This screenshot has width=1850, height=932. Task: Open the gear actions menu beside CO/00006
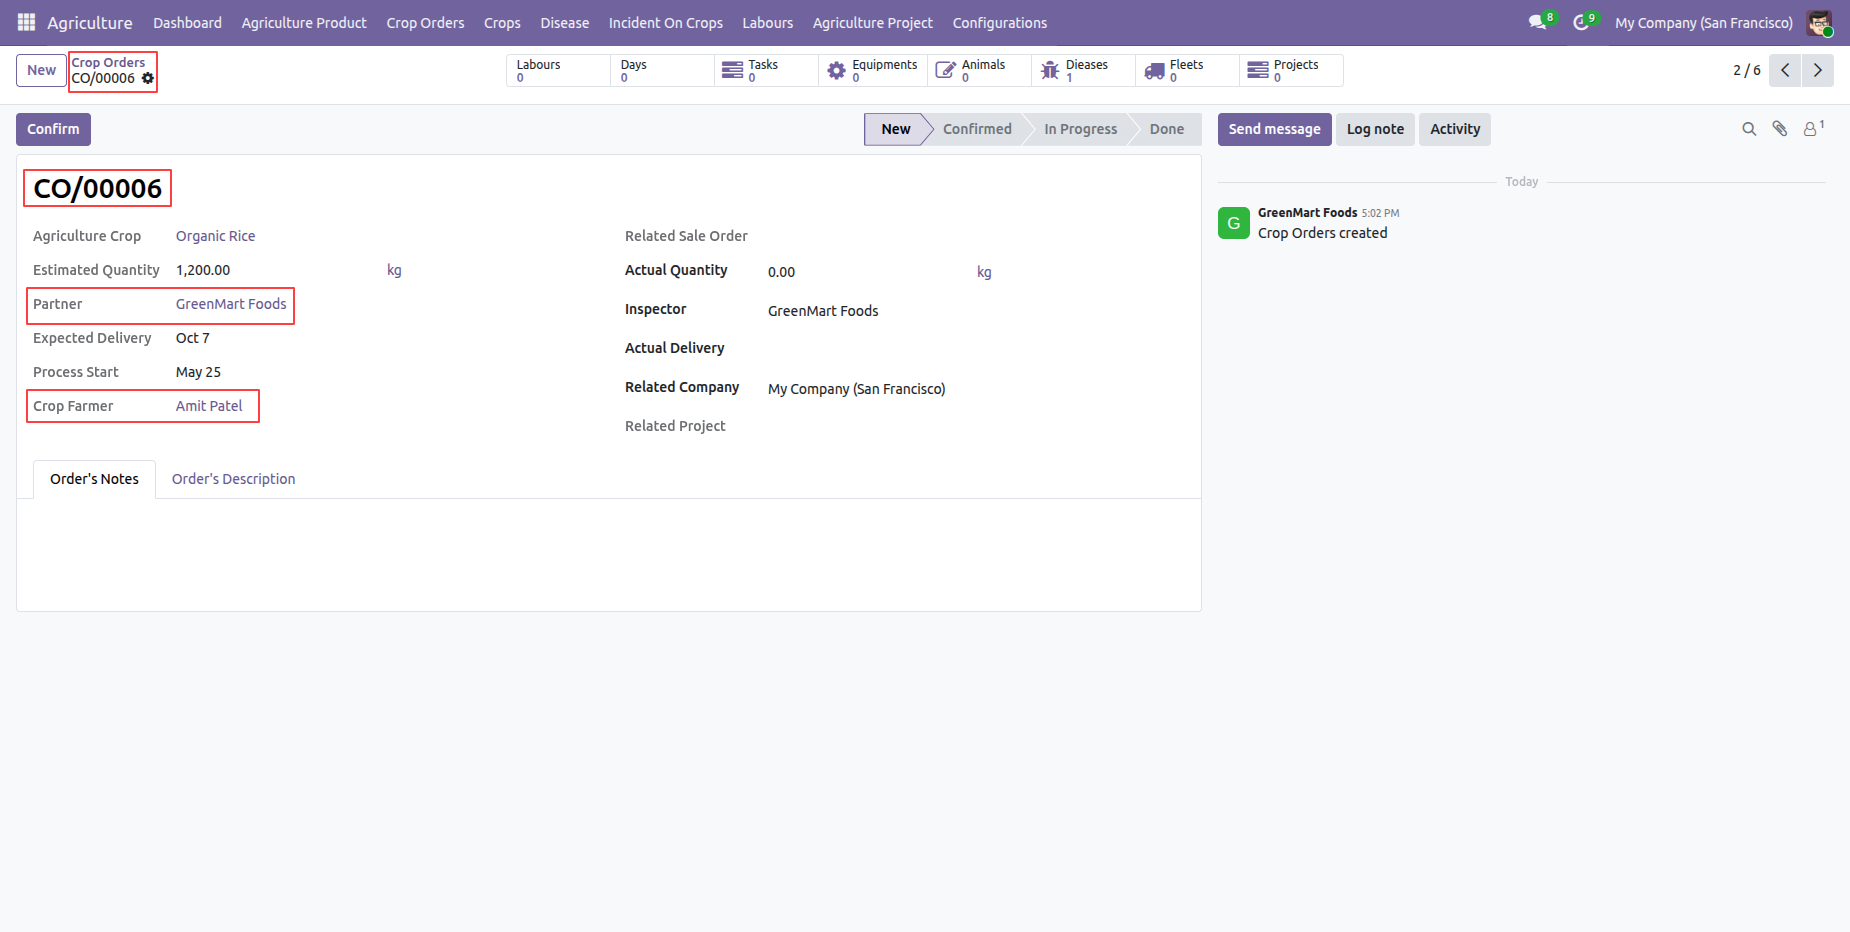pos(148,78)
